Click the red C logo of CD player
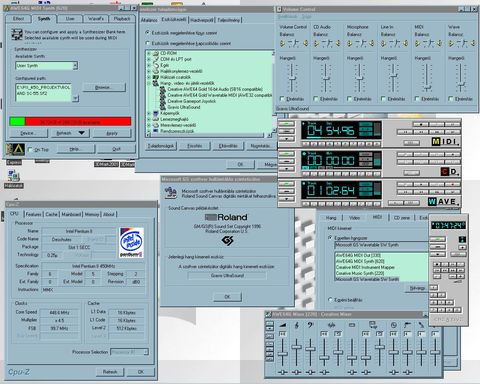 pos(445,172)
